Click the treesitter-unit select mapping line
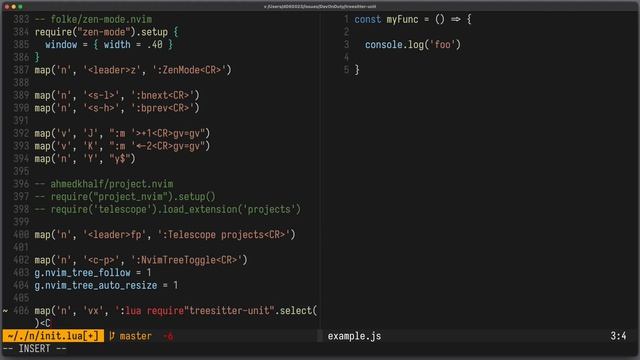This screenshot has width=640, height=360. (176, 311)
